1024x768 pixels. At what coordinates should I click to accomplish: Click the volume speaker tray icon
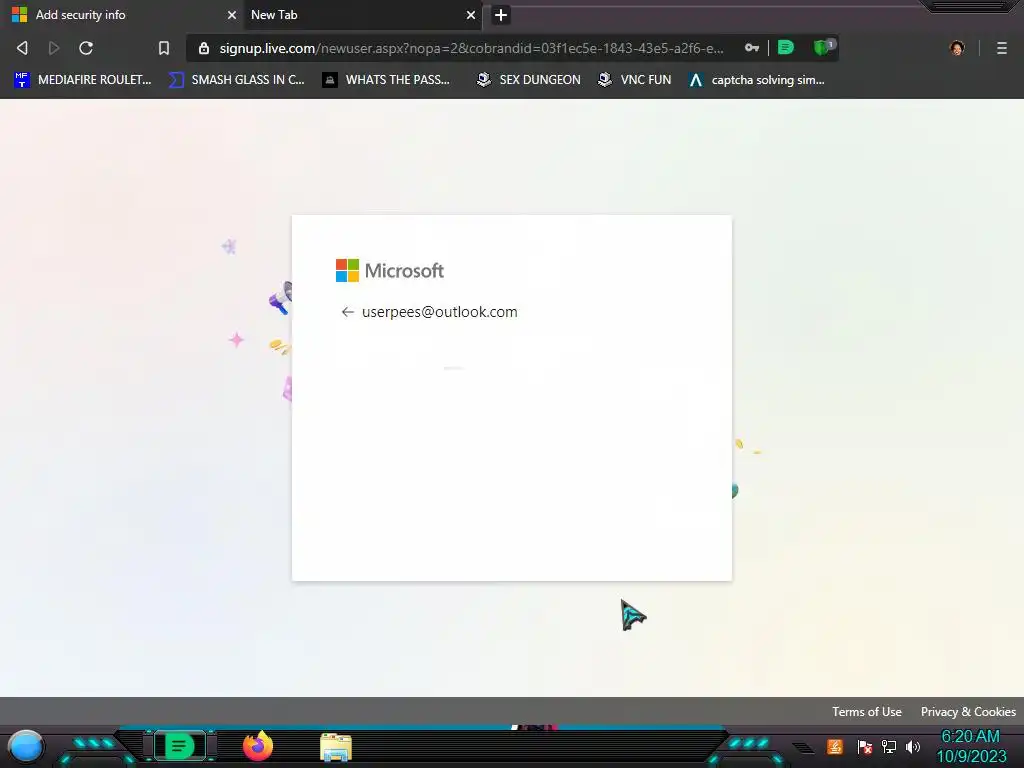912,746
